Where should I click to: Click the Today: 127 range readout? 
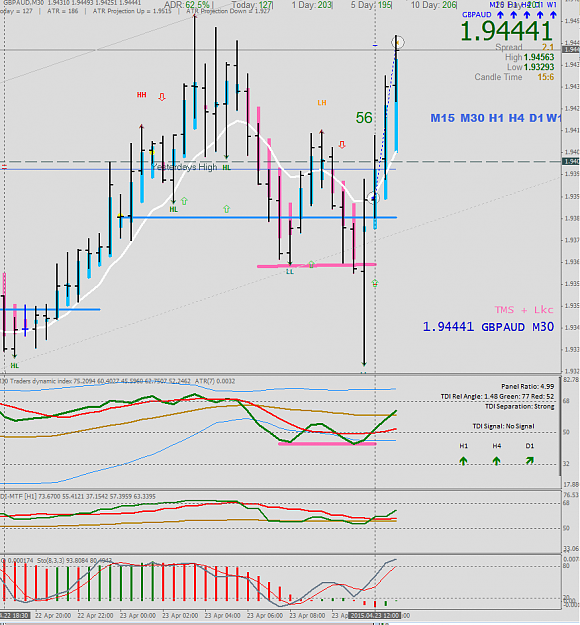(252, 5)
